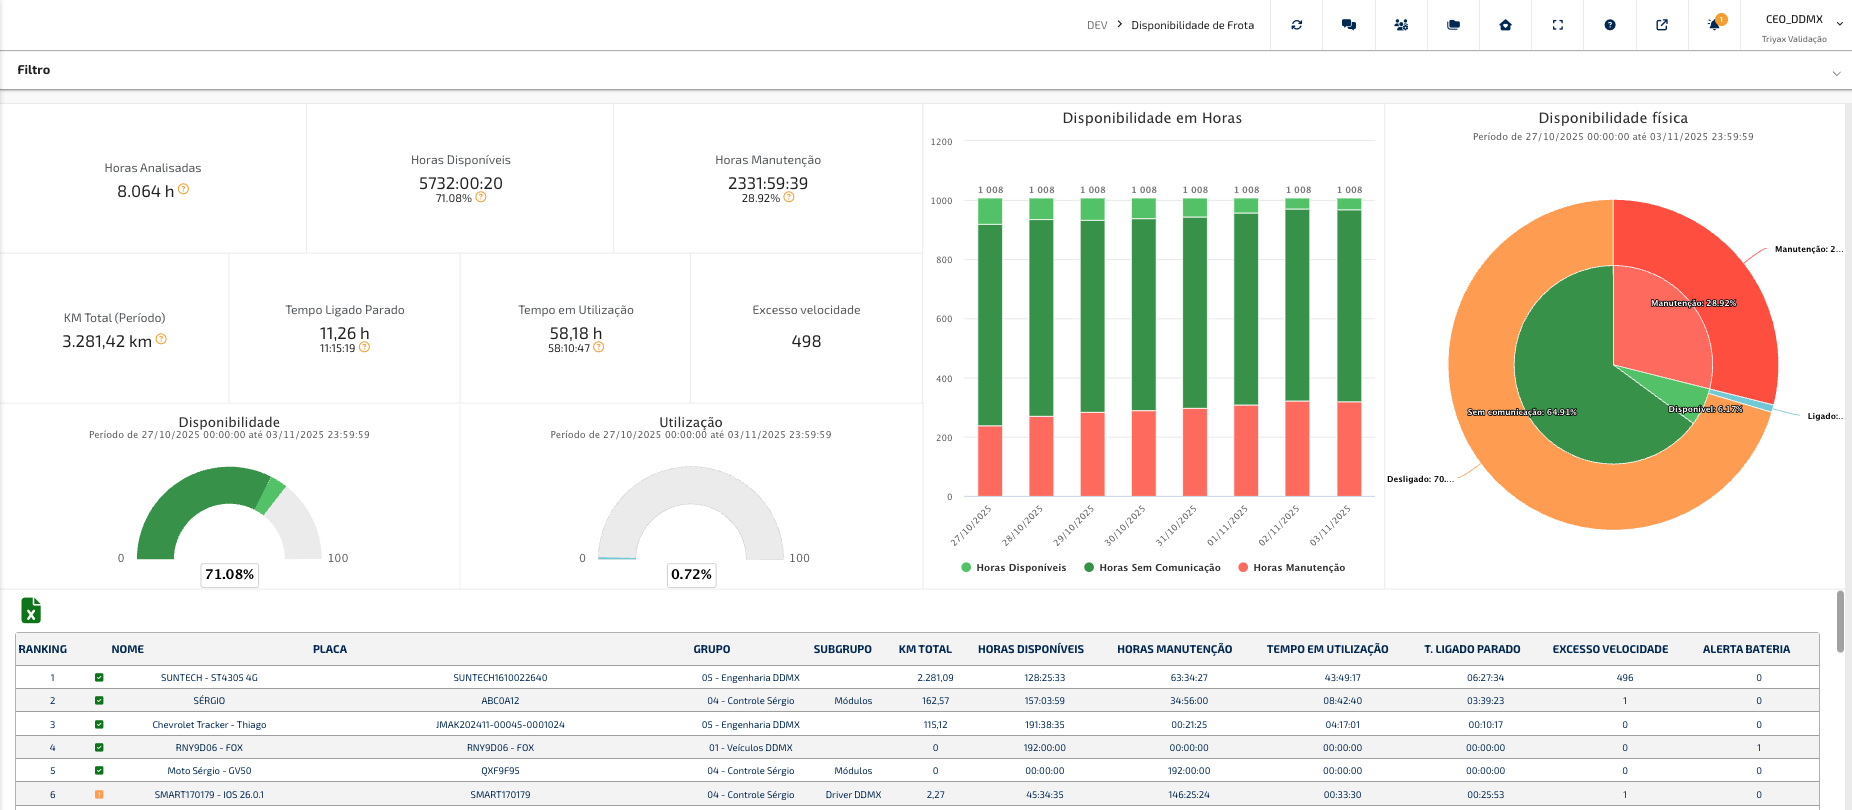The width and height of the screenshot is (1852, 810).
Task: Sort by TEMPO EM UTILIZAÇÃO column header
Action: [1327, 649]
